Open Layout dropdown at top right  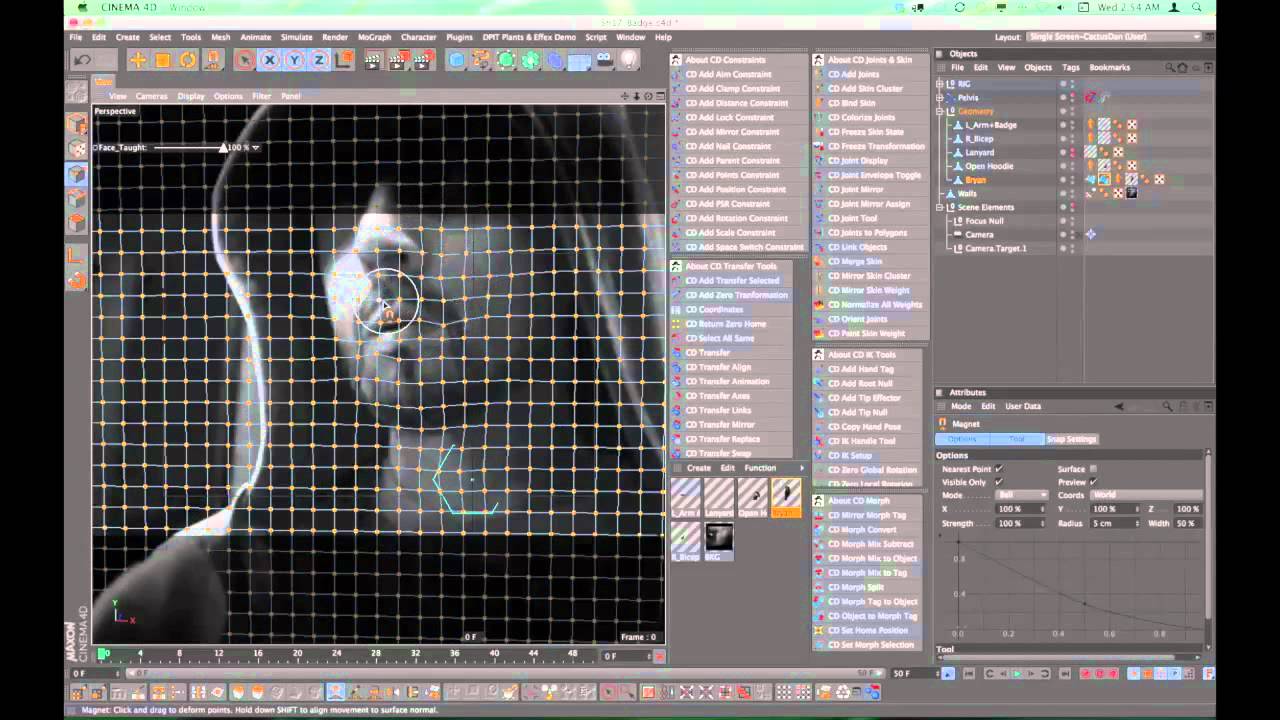click(1114, 37)
